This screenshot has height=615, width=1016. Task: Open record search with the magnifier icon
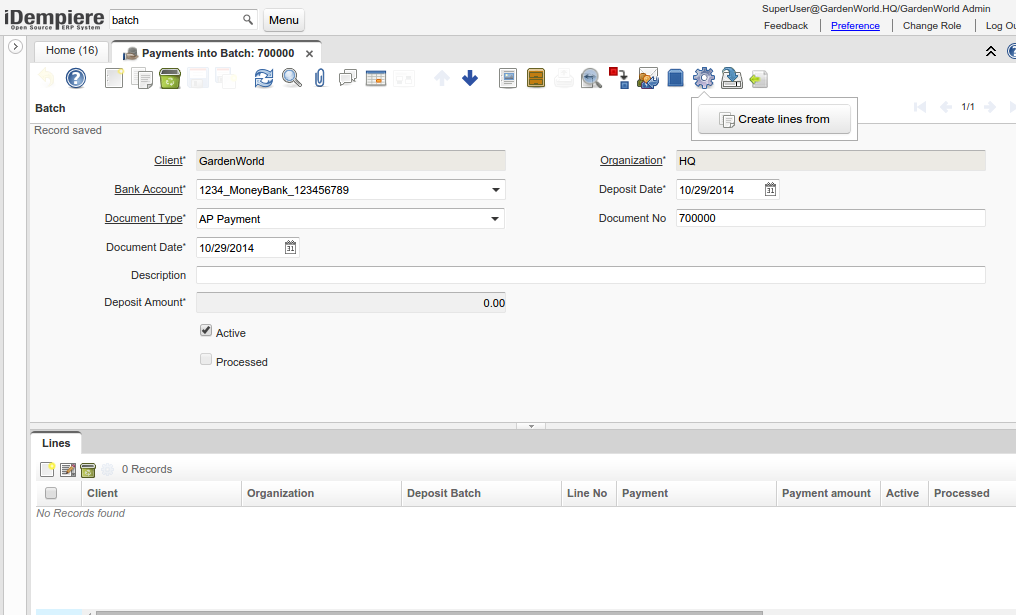[291, 78]
